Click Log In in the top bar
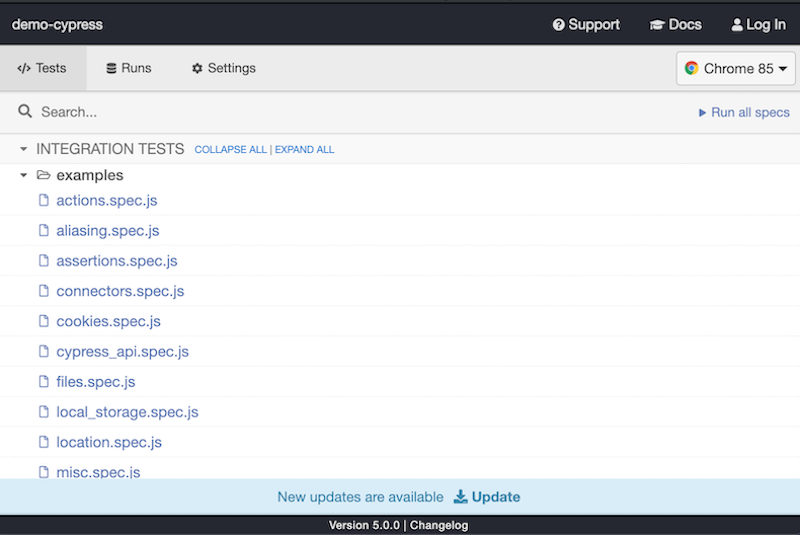This screenshot has height=535, width=800. [x=758, y=24]
